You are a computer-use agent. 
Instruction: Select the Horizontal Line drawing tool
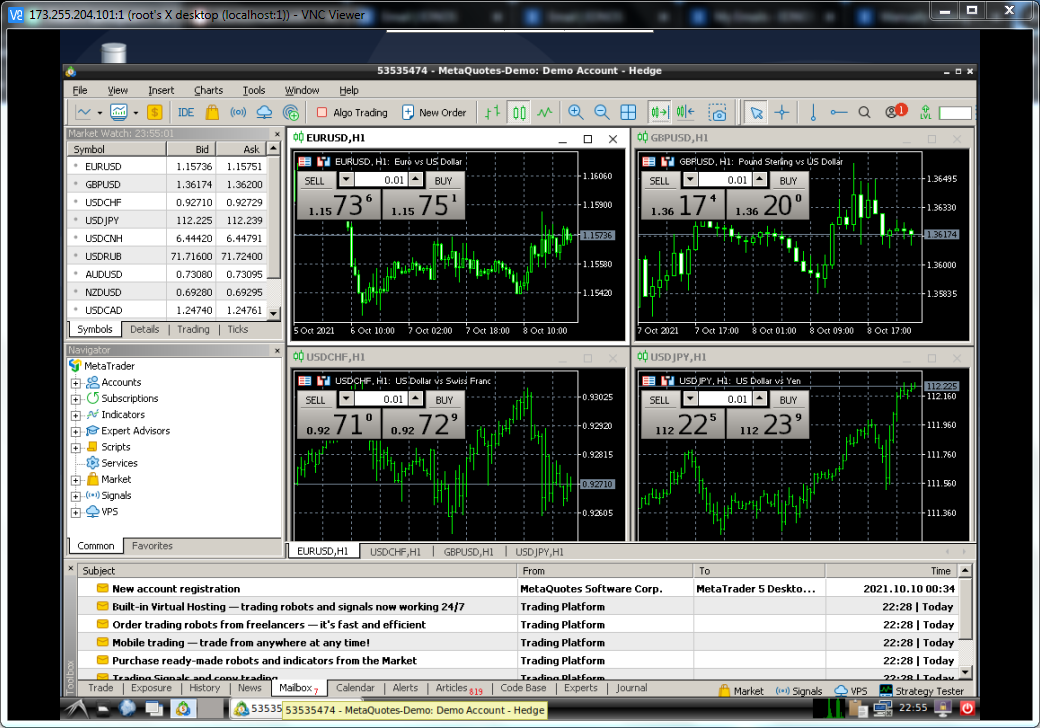pyautogui.click(x=838, y=113)
